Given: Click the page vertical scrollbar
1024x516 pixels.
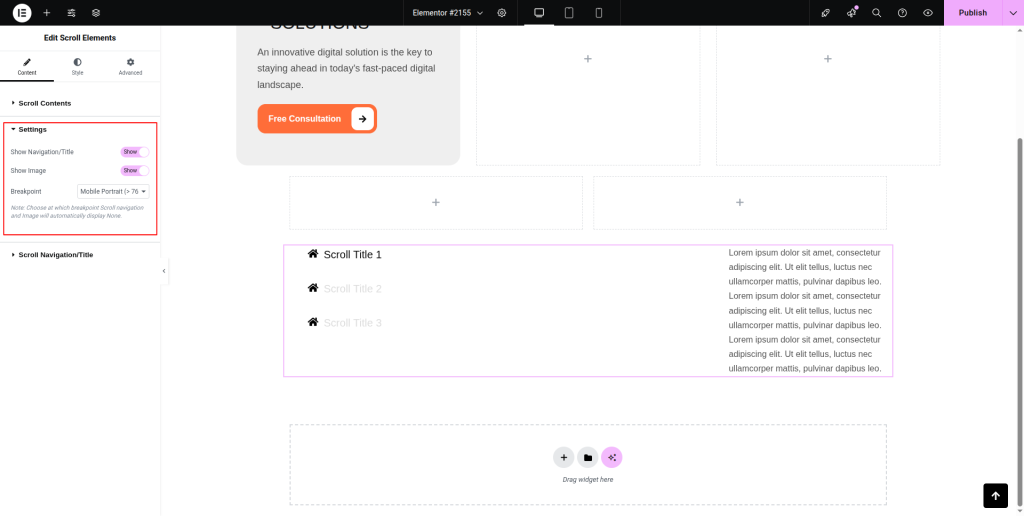Looking at the screenshot, I should 1020,320.
